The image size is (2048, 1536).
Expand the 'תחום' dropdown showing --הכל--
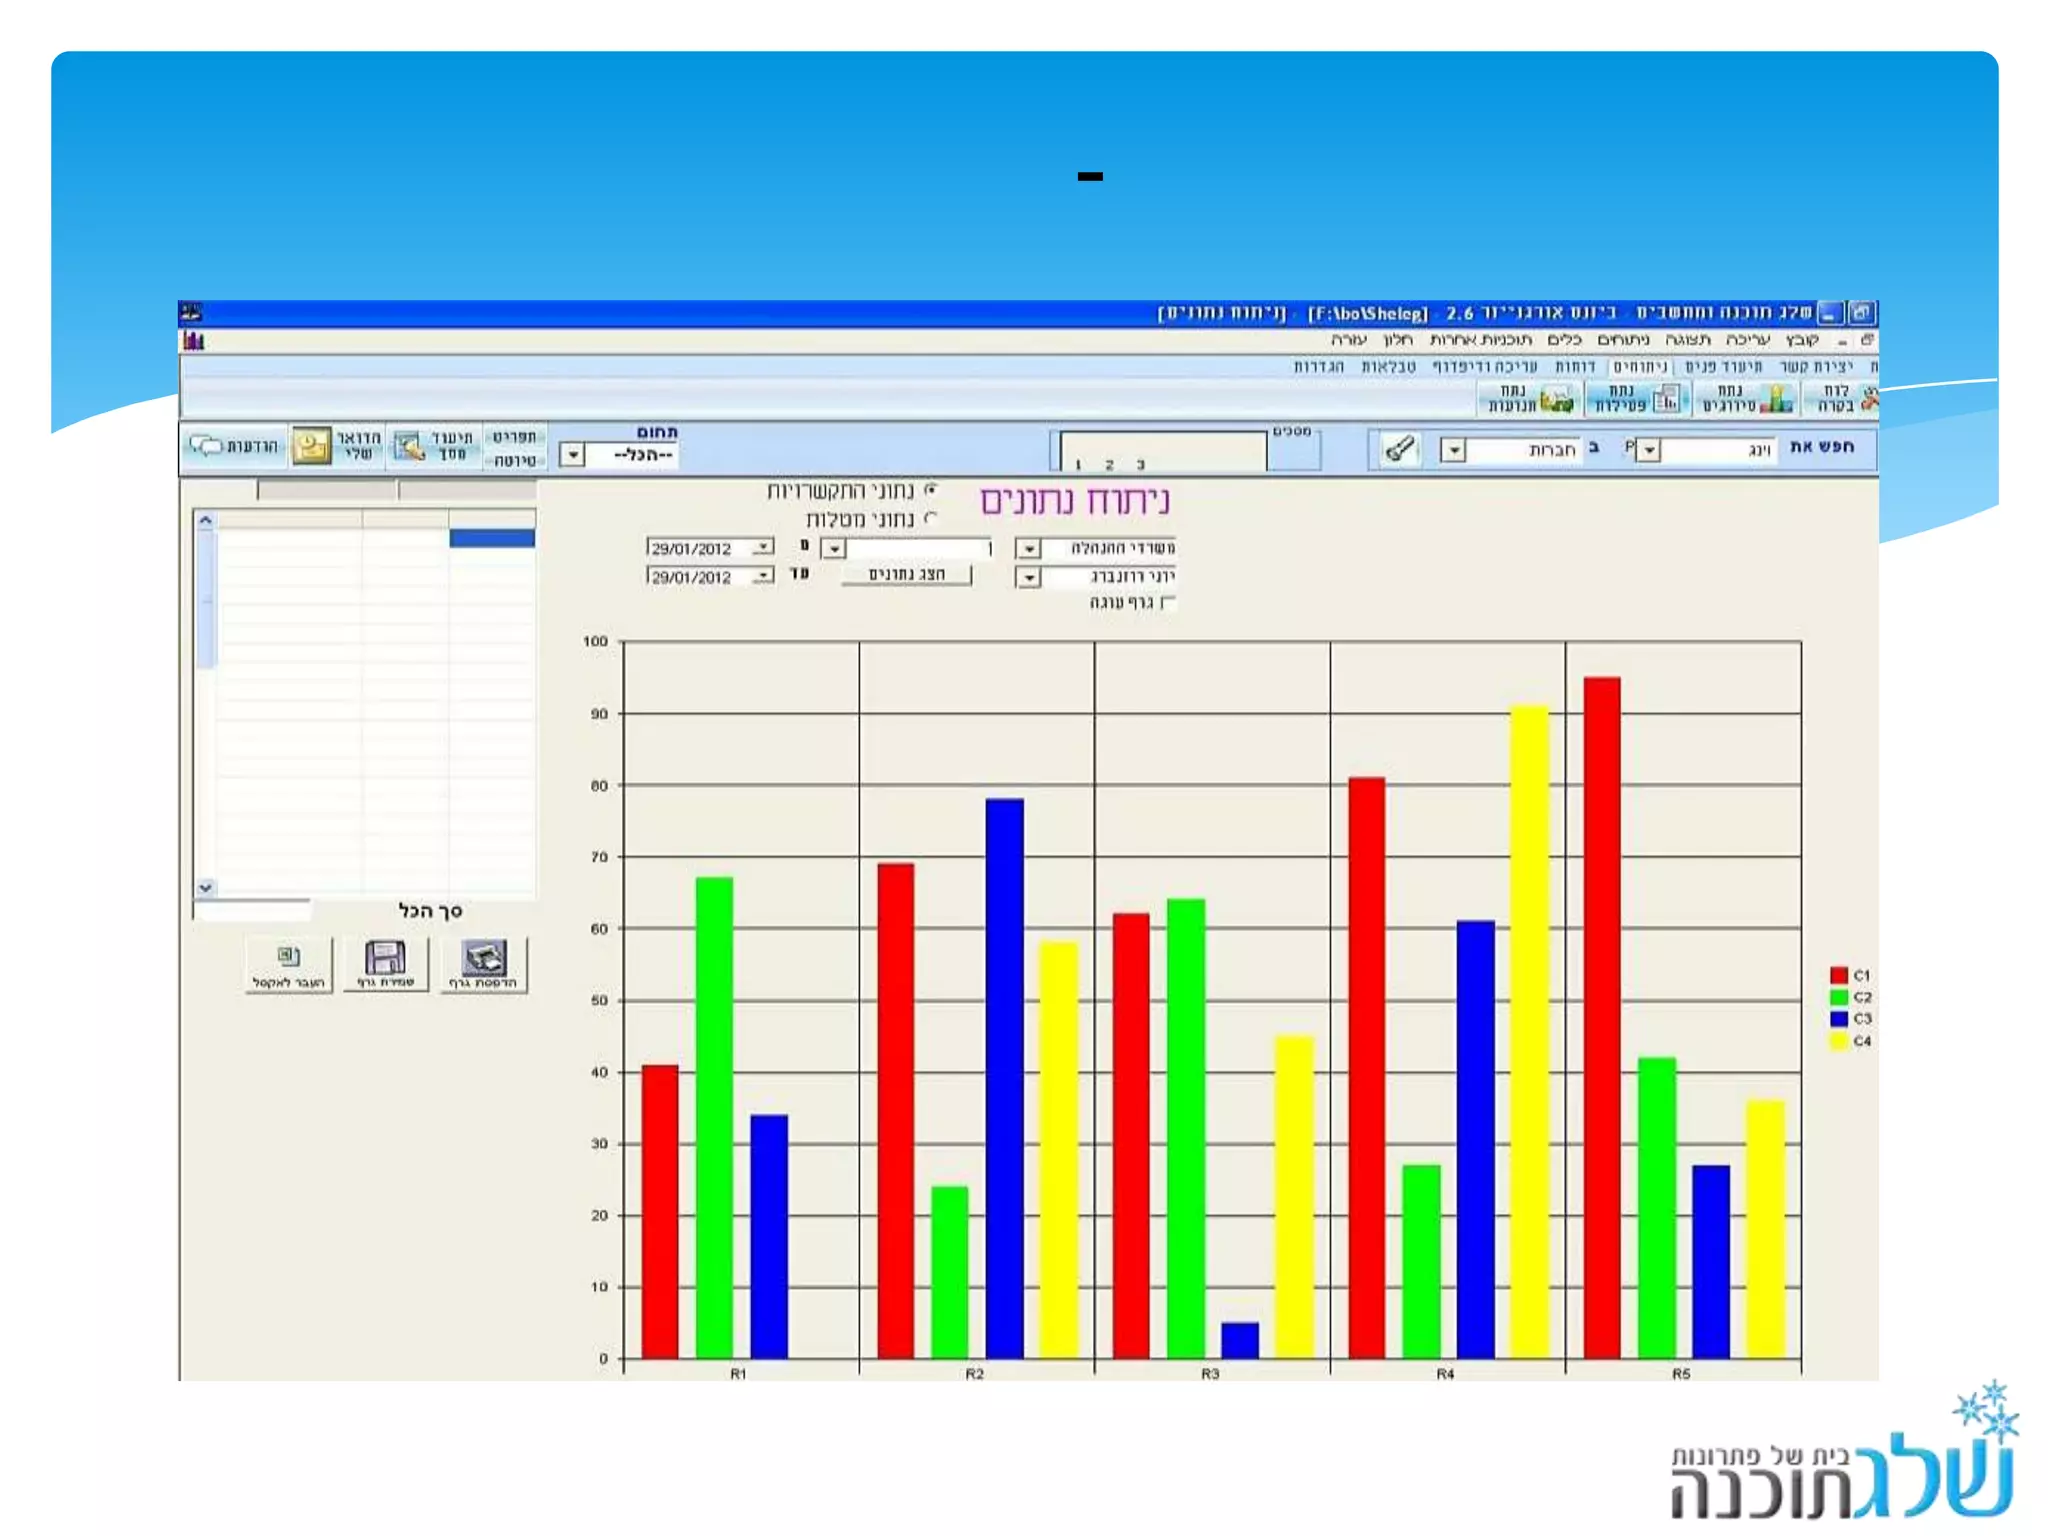coord(572,456)
